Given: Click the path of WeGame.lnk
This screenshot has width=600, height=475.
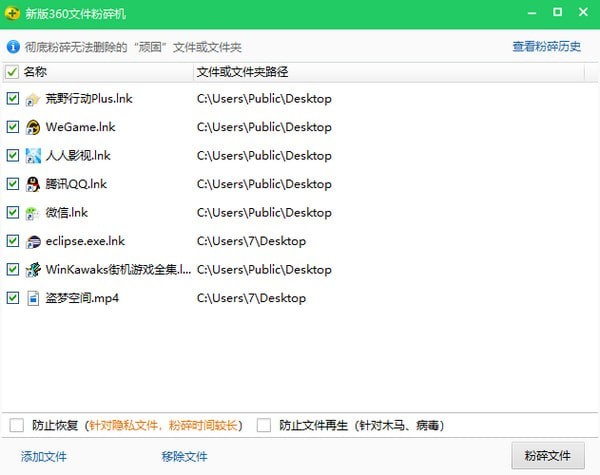Looking at the screenshot, I should point(264,127).
